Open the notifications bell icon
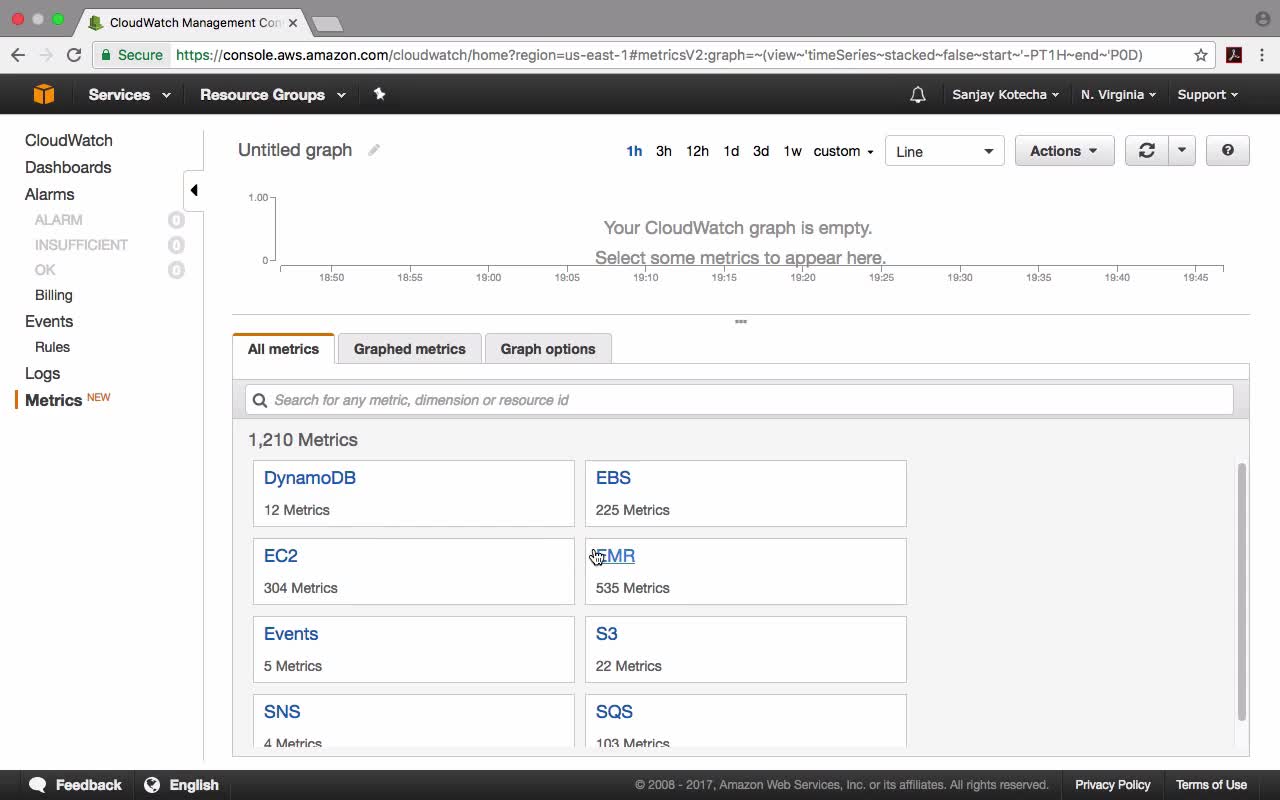The image size is (1280, 800). point(917,95)
